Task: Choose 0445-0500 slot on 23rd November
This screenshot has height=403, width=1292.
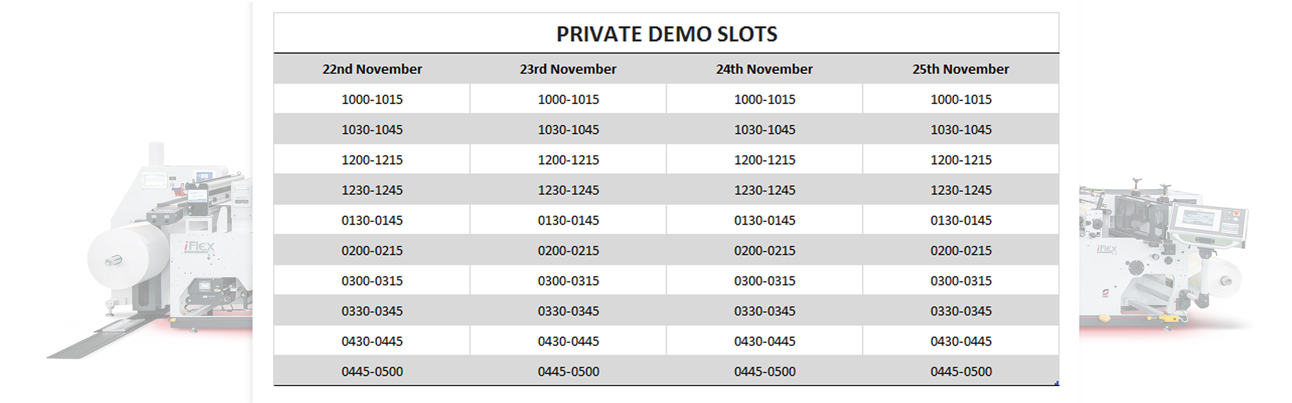Action: click(x=568, y=372)
